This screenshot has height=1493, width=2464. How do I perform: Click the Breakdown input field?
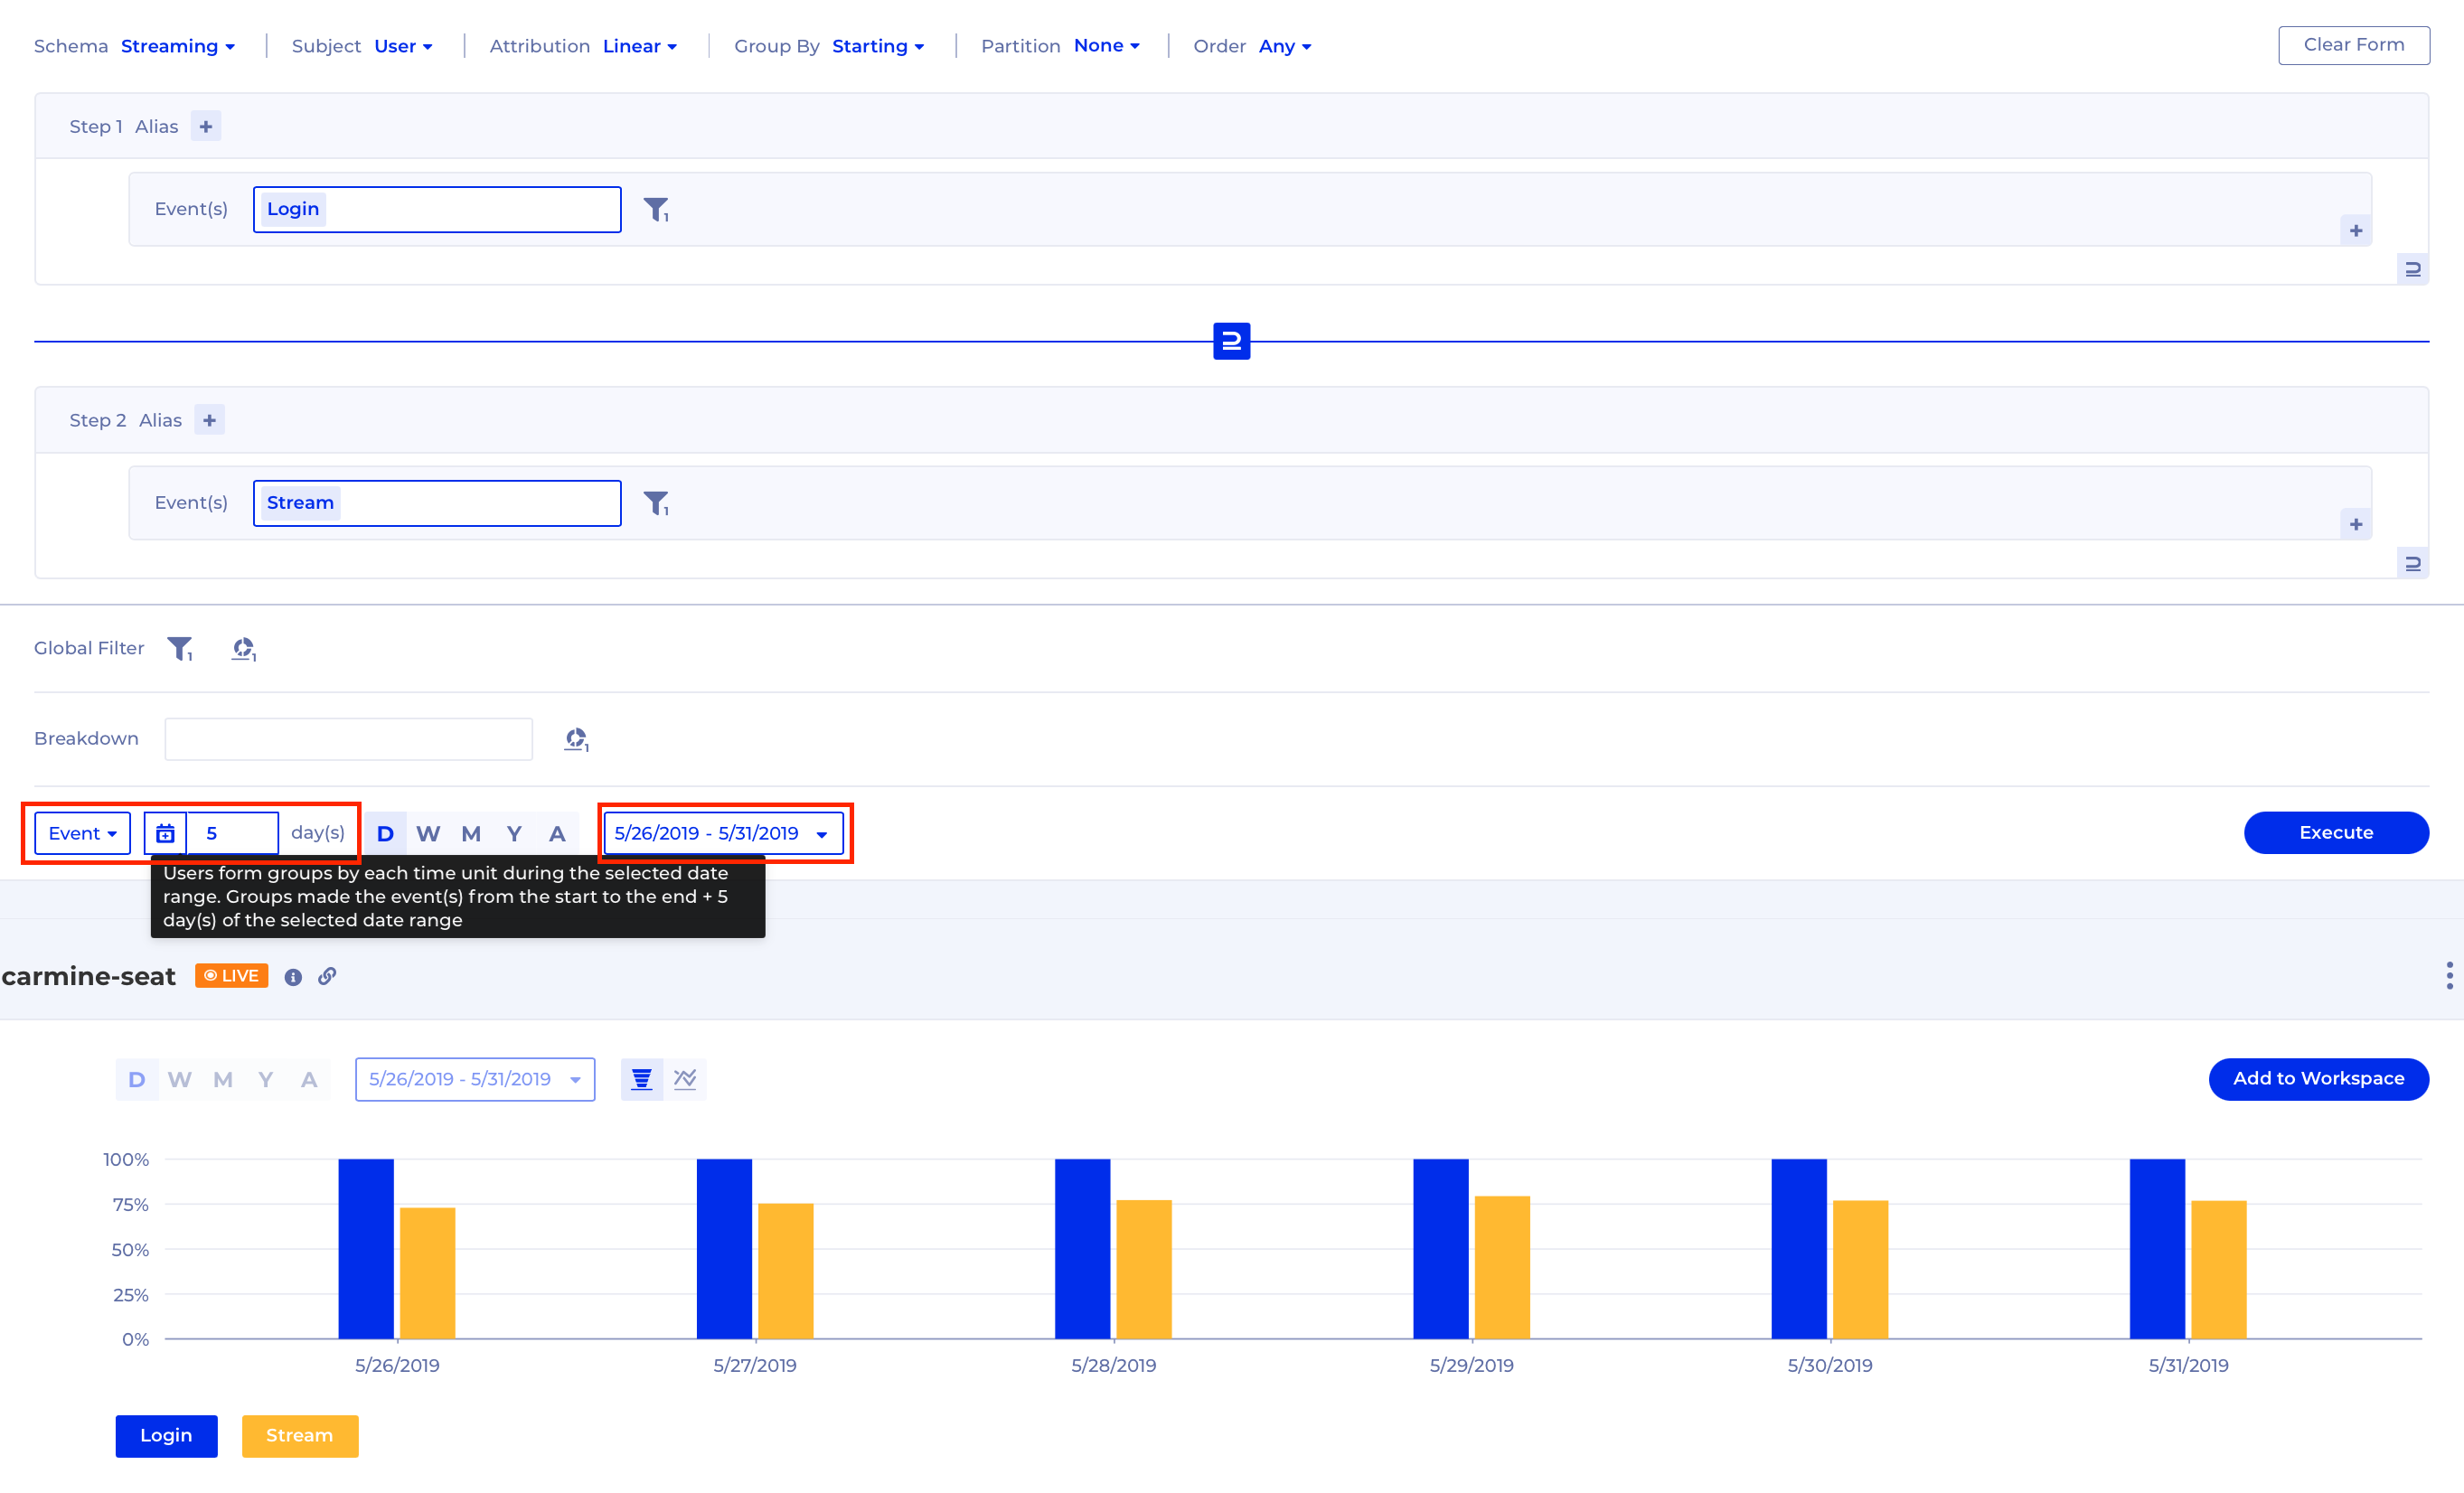tap(348, 739)
